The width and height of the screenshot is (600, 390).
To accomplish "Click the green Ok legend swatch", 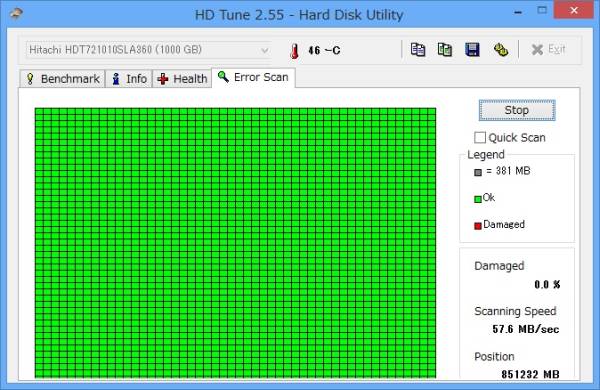I will [x=478, y=199].
